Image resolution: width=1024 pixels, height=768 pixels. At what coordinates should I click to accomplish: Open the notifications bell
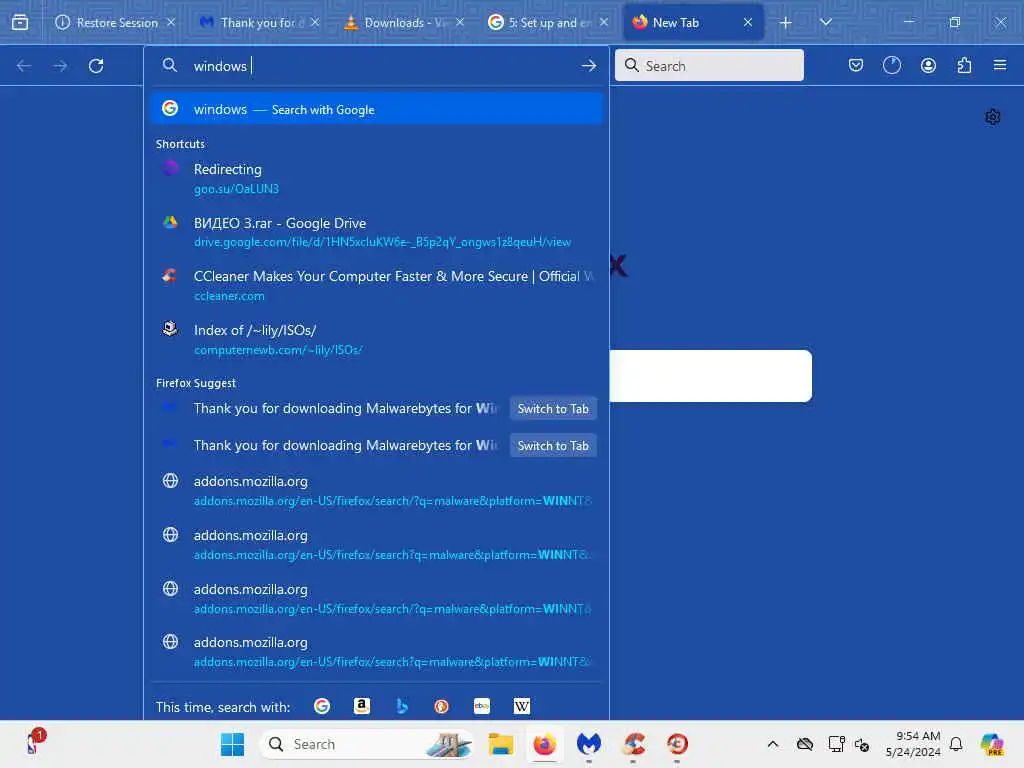coord(956,744)
